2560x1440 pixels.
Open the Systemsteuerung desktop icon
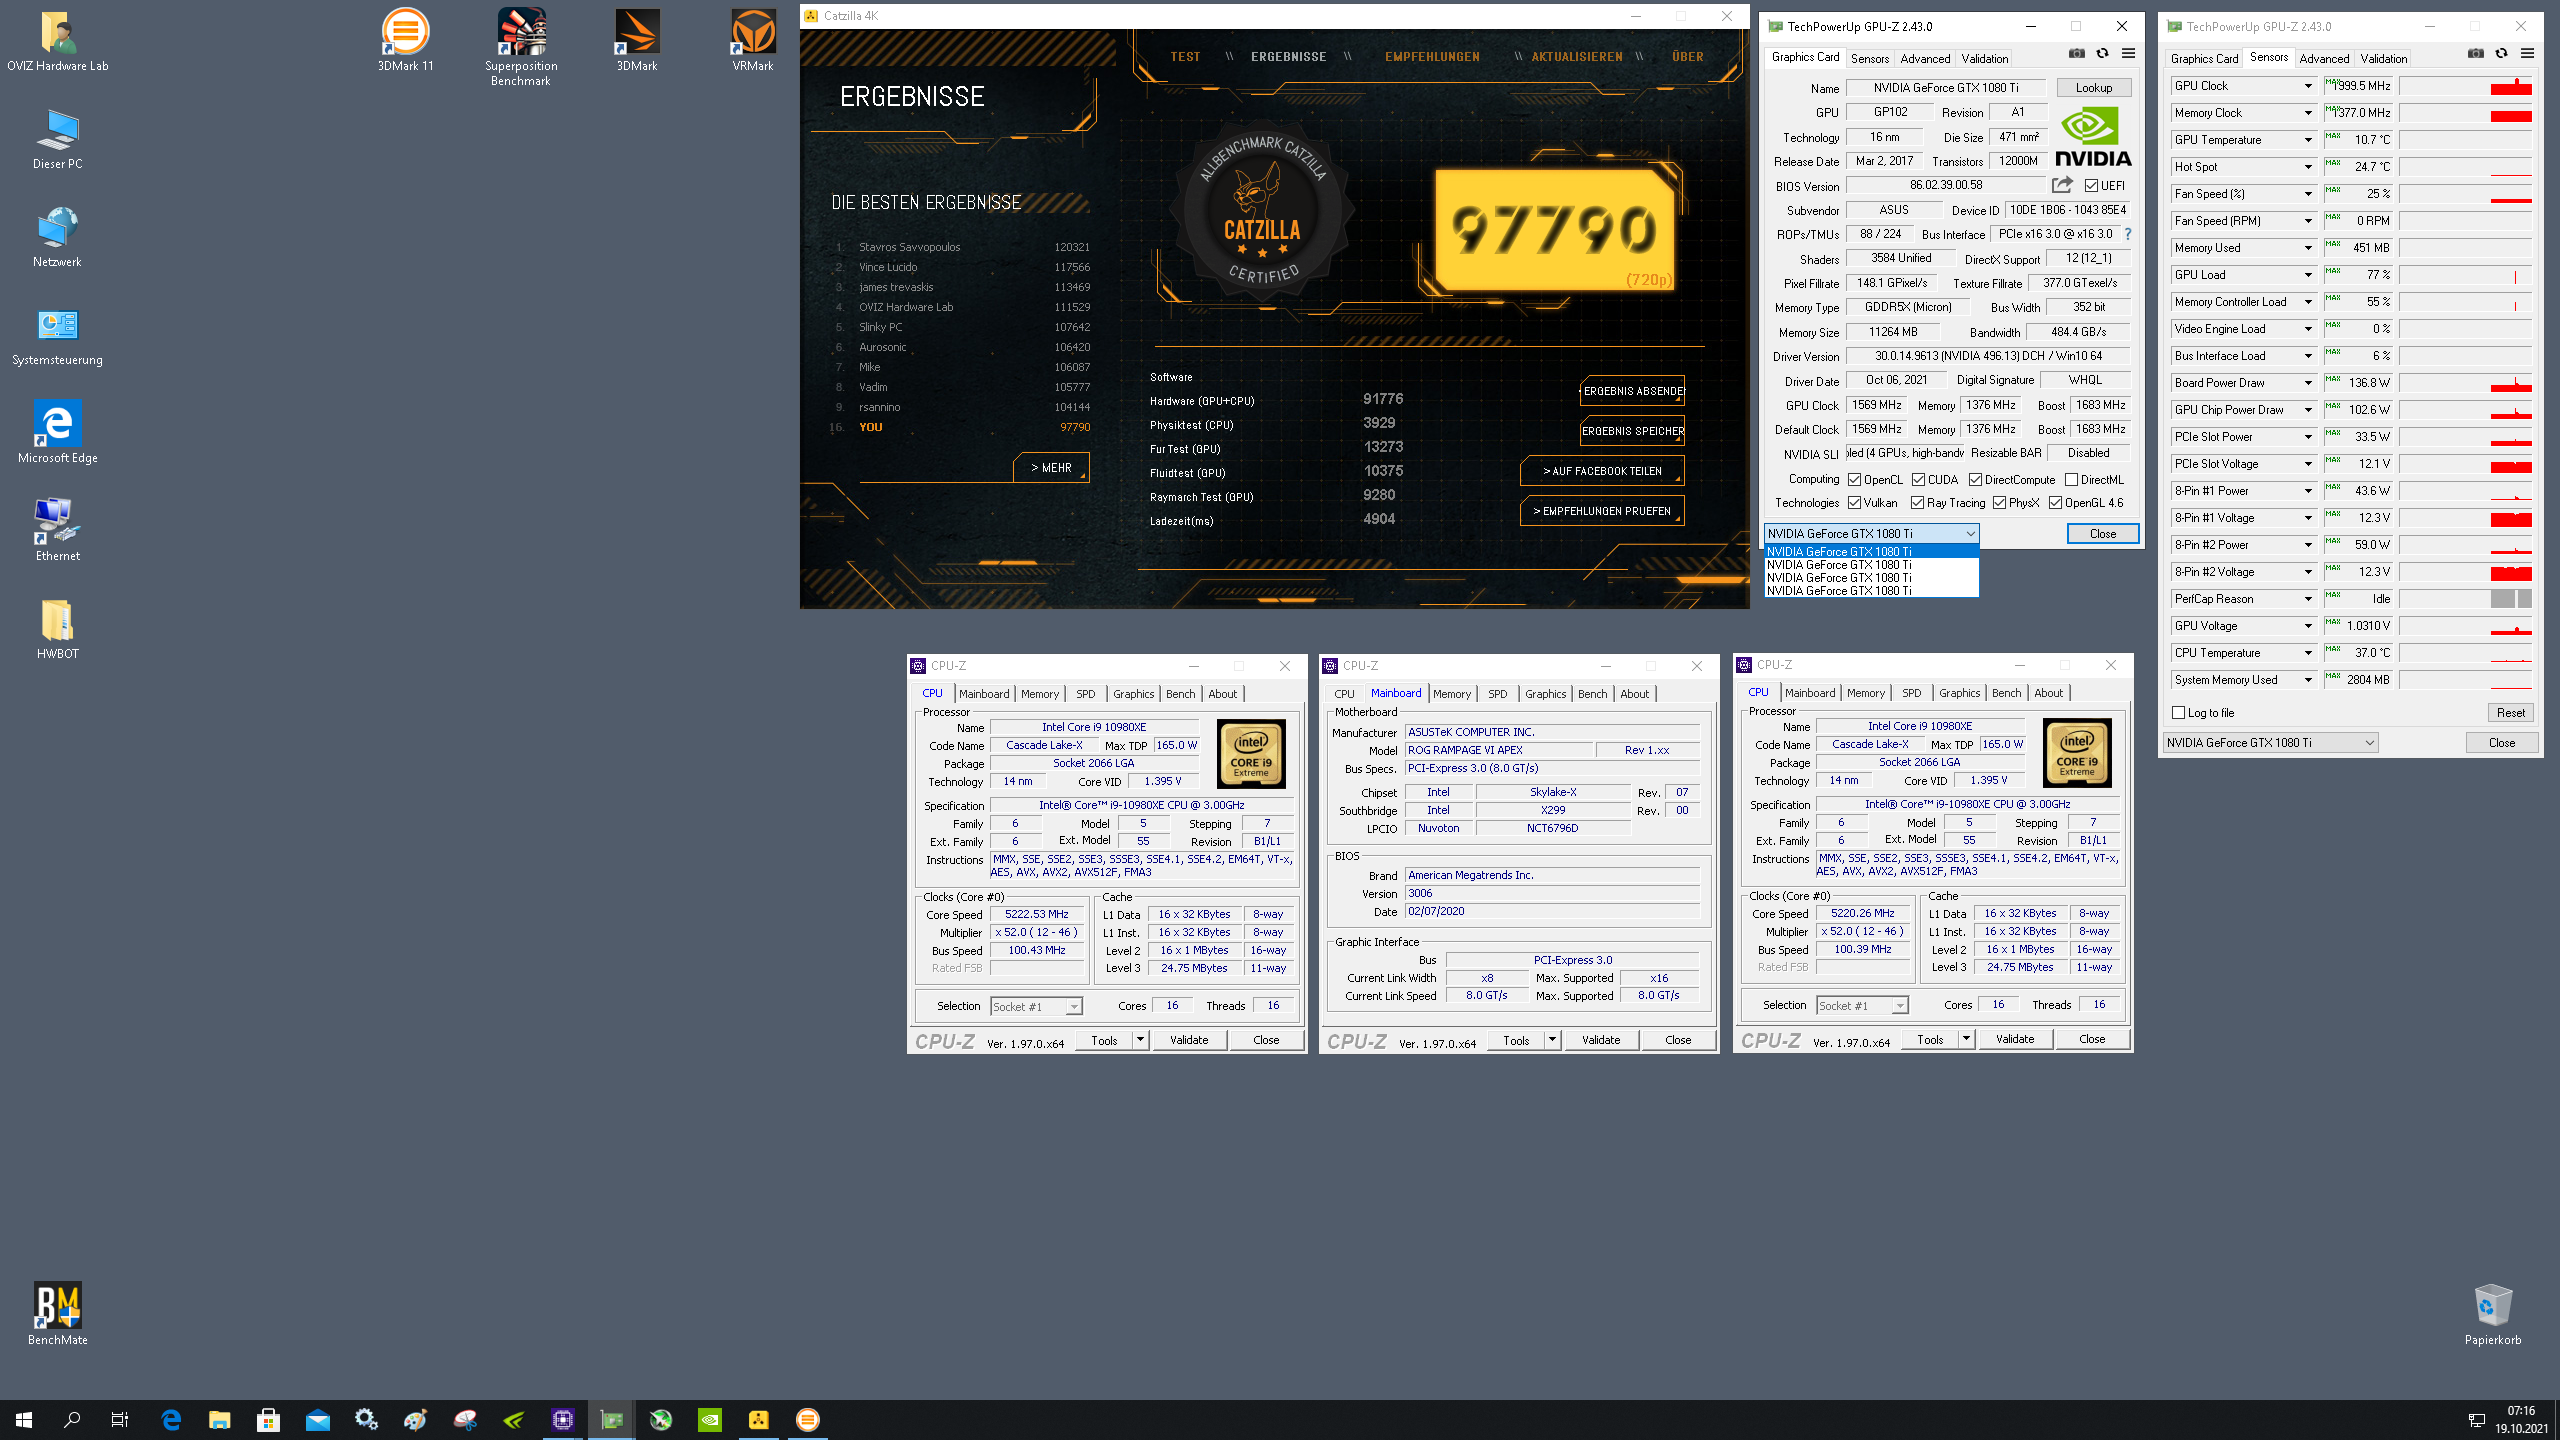[57, 334]
